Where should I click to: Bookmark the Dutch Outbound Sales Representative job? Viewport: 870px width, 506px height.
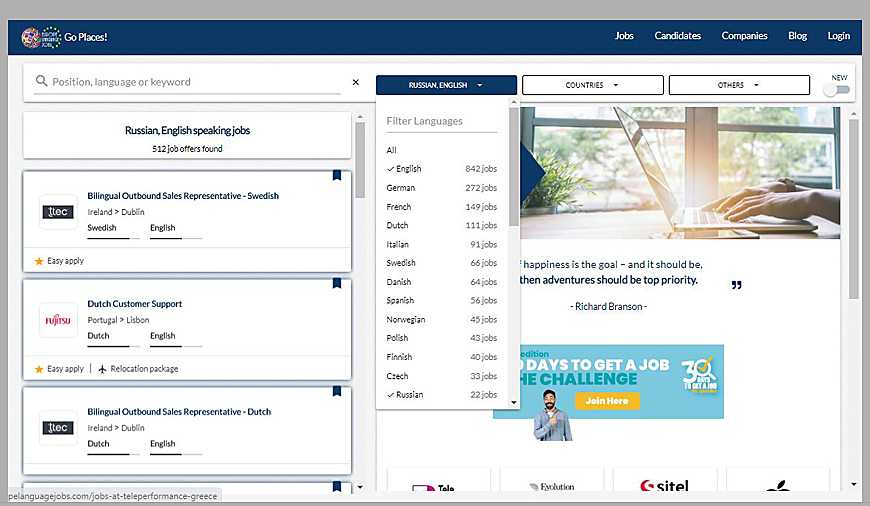click(337, 392)
